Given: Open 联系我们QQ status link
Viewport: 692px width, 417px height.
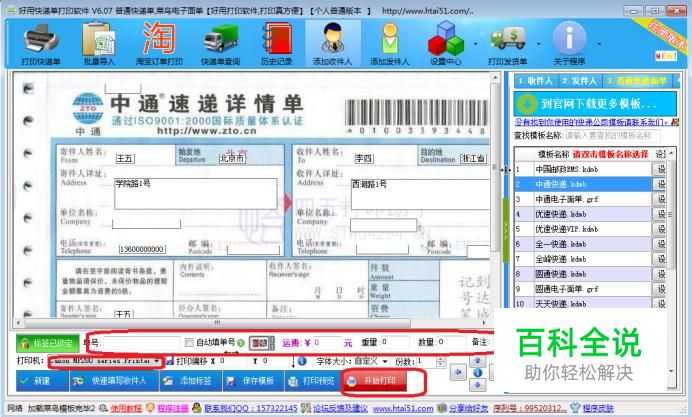Looking at the screenshot, I should point(251,409).
